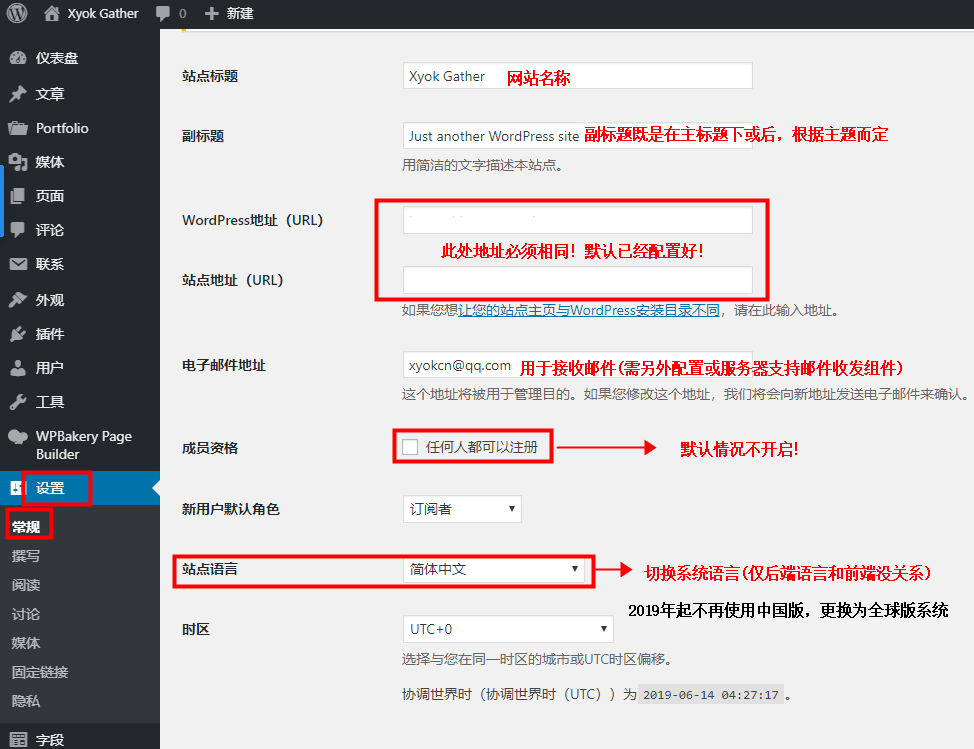Click the 工具 wrench icon
Viewport: 974px width, 749px height.
pos(18,402)
